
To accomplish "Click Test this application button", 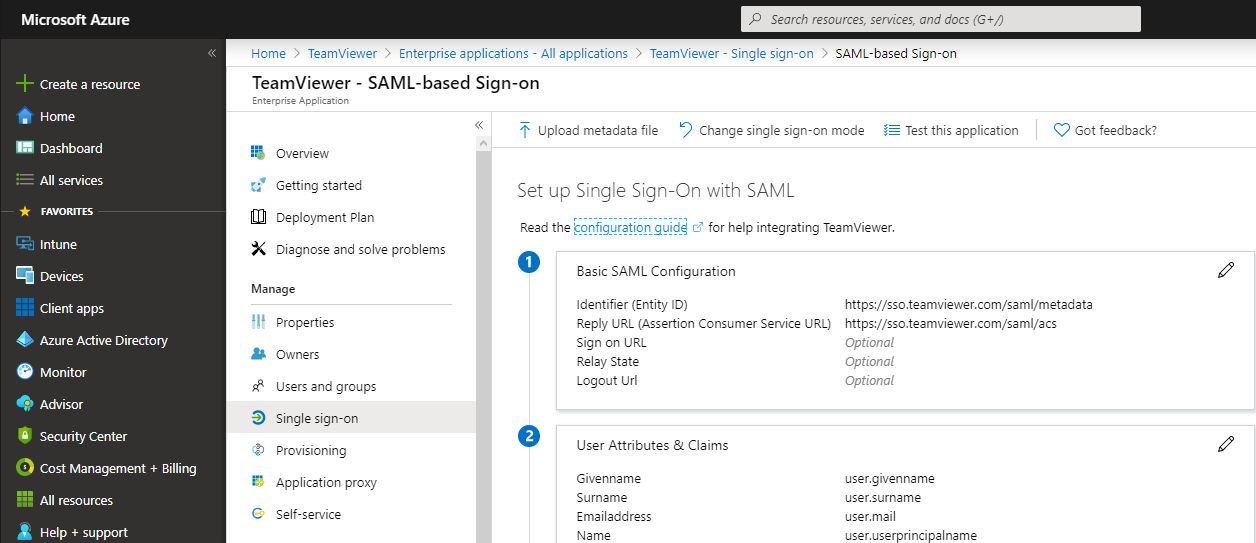I will [x=951, y=130].
